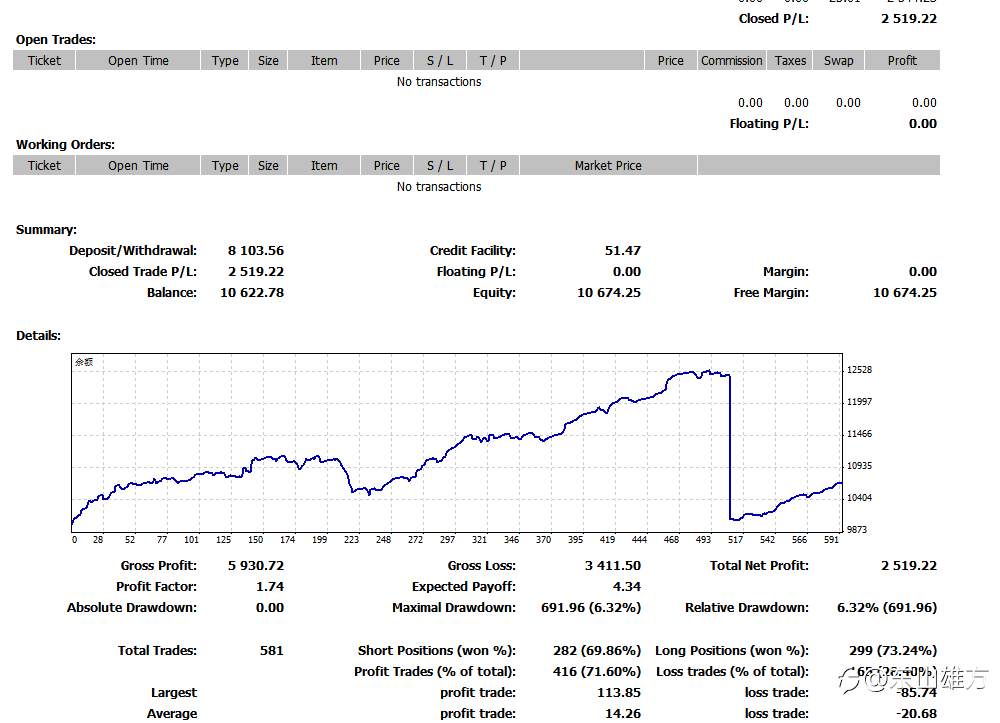Select the Balance value 10 622.78
1000x723 pixels.
[252, 293]
